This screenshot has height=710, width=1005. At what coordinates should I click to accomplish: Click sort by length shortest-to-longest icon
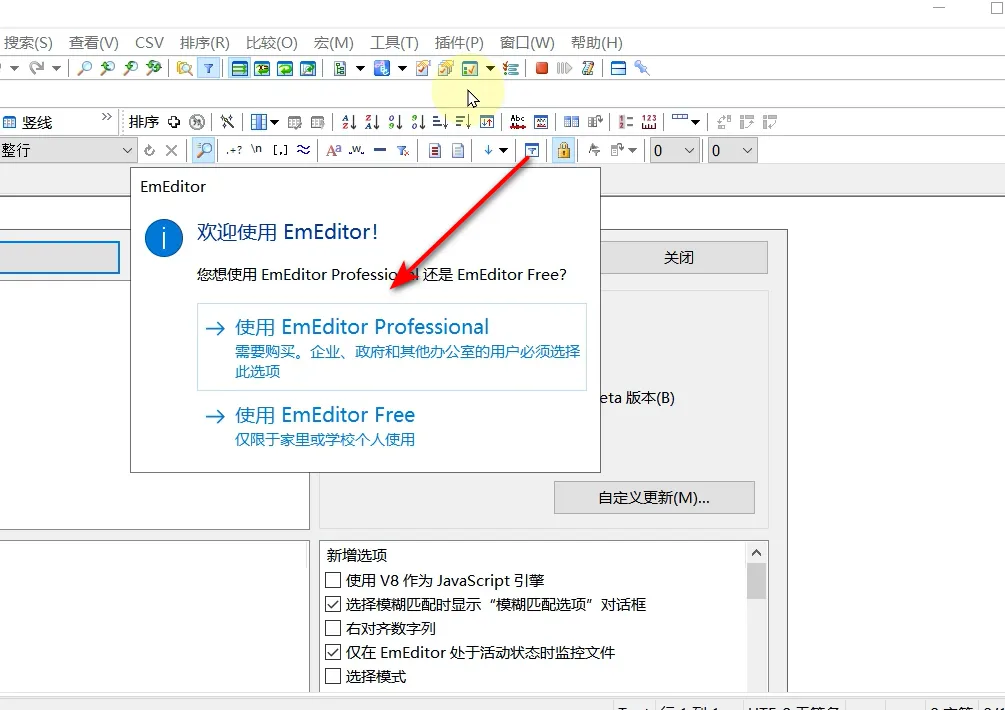click(440, 122)
